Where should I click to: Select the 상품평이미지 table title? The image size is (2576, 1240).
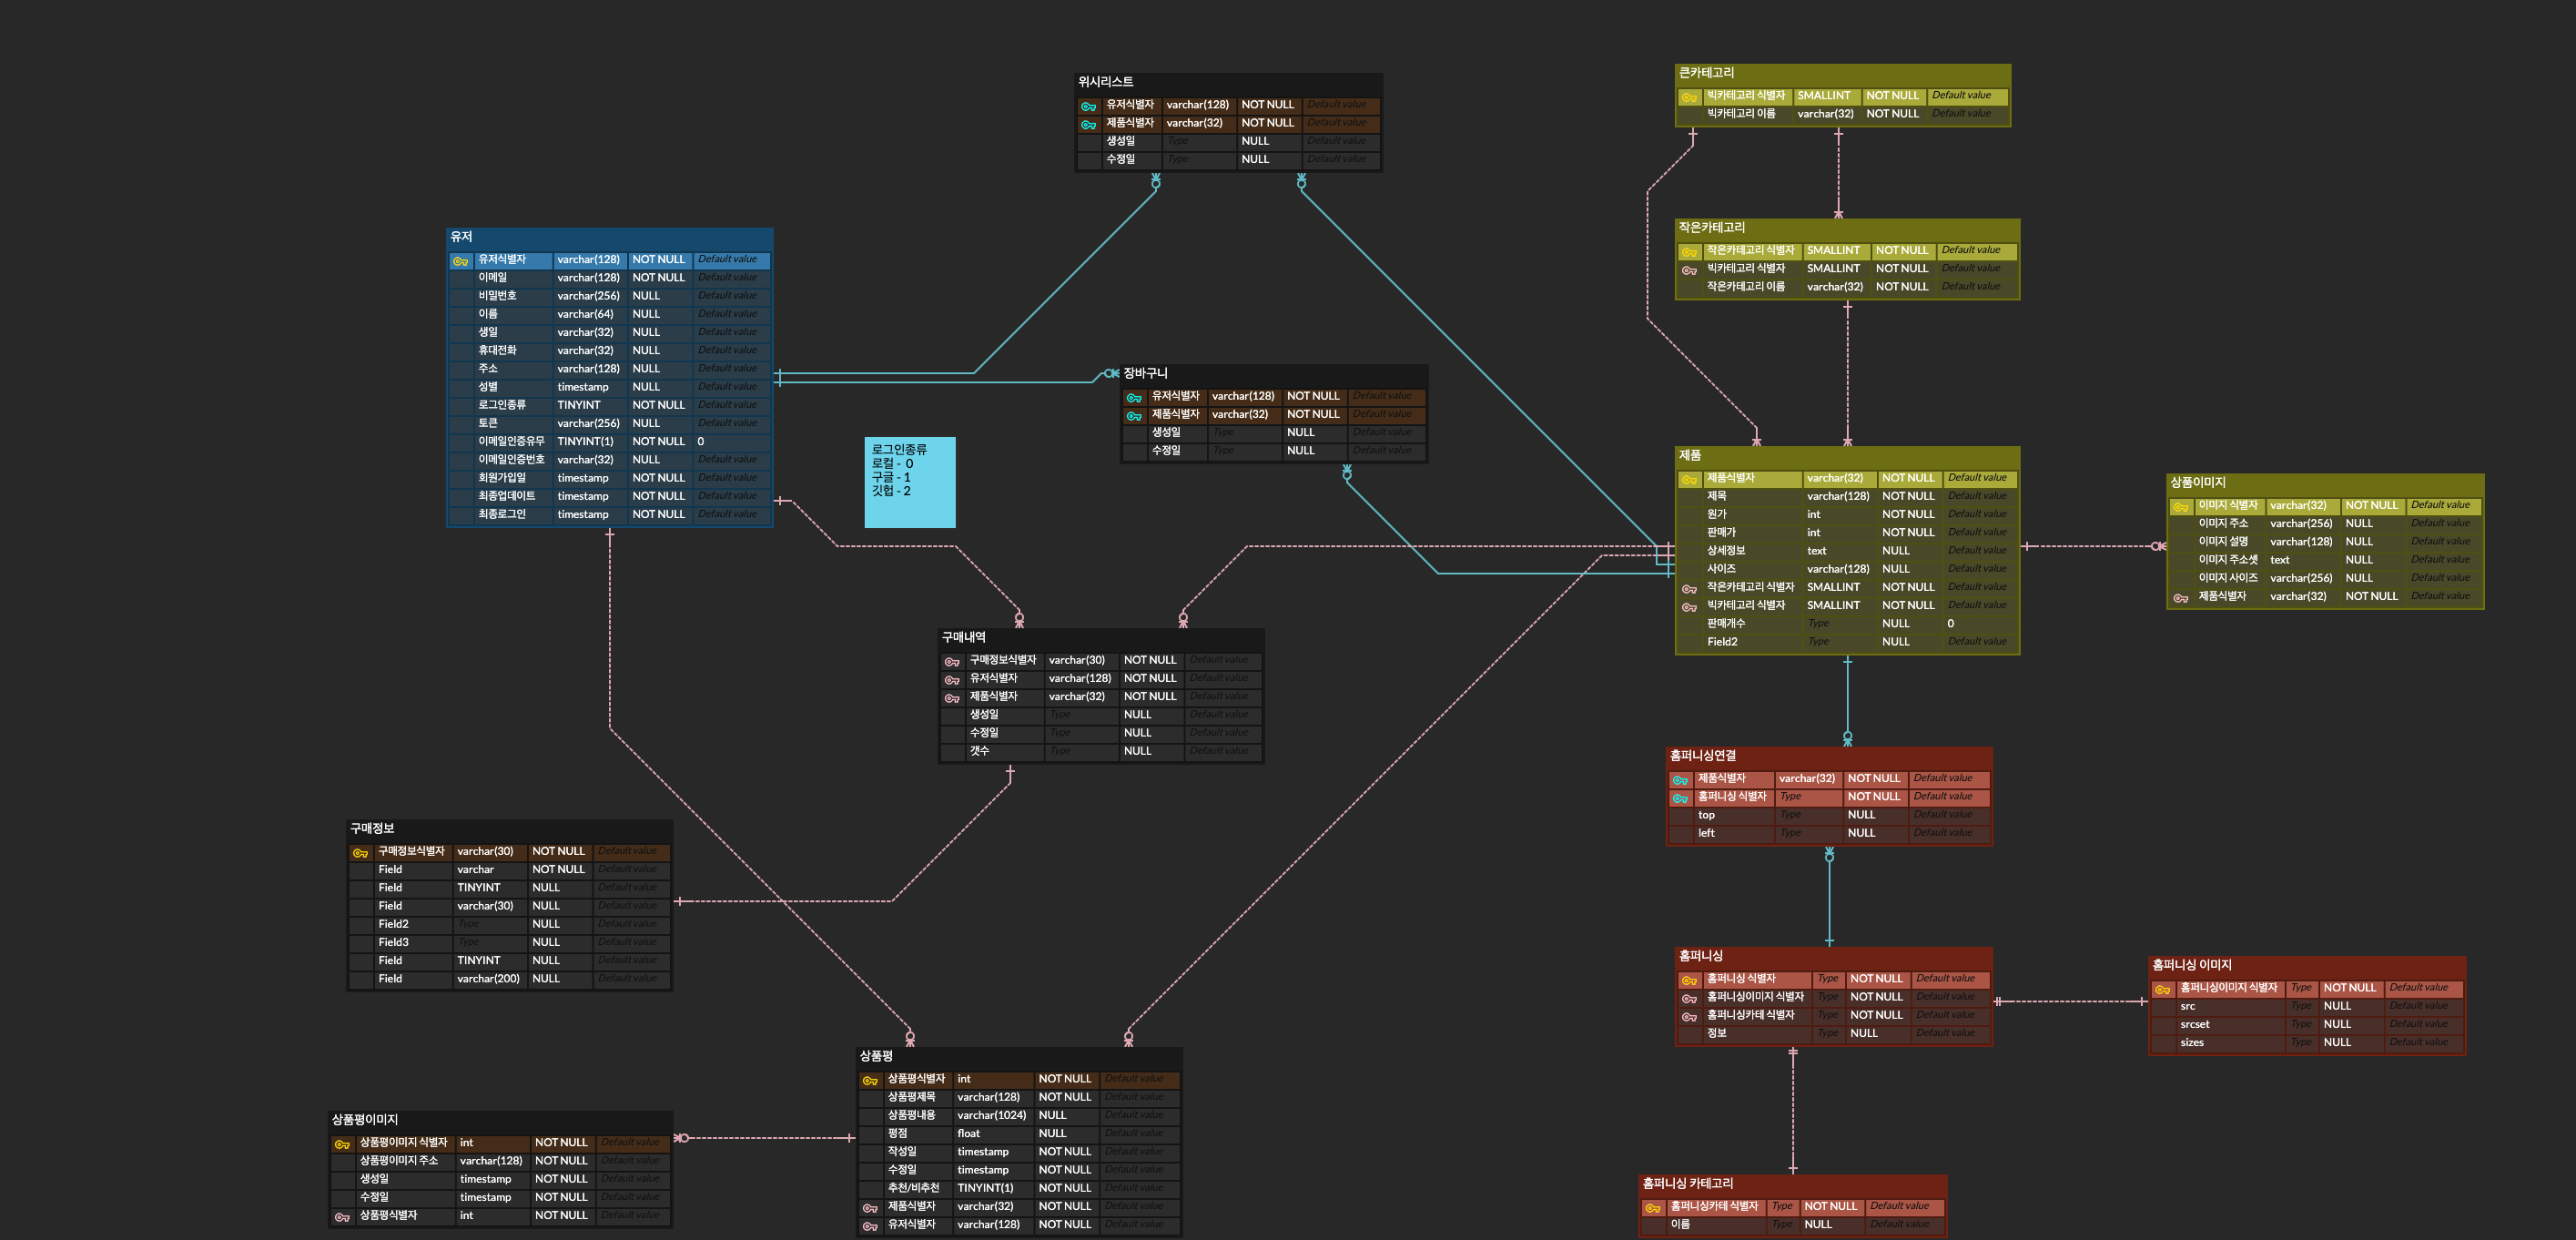click(365, 1120)
